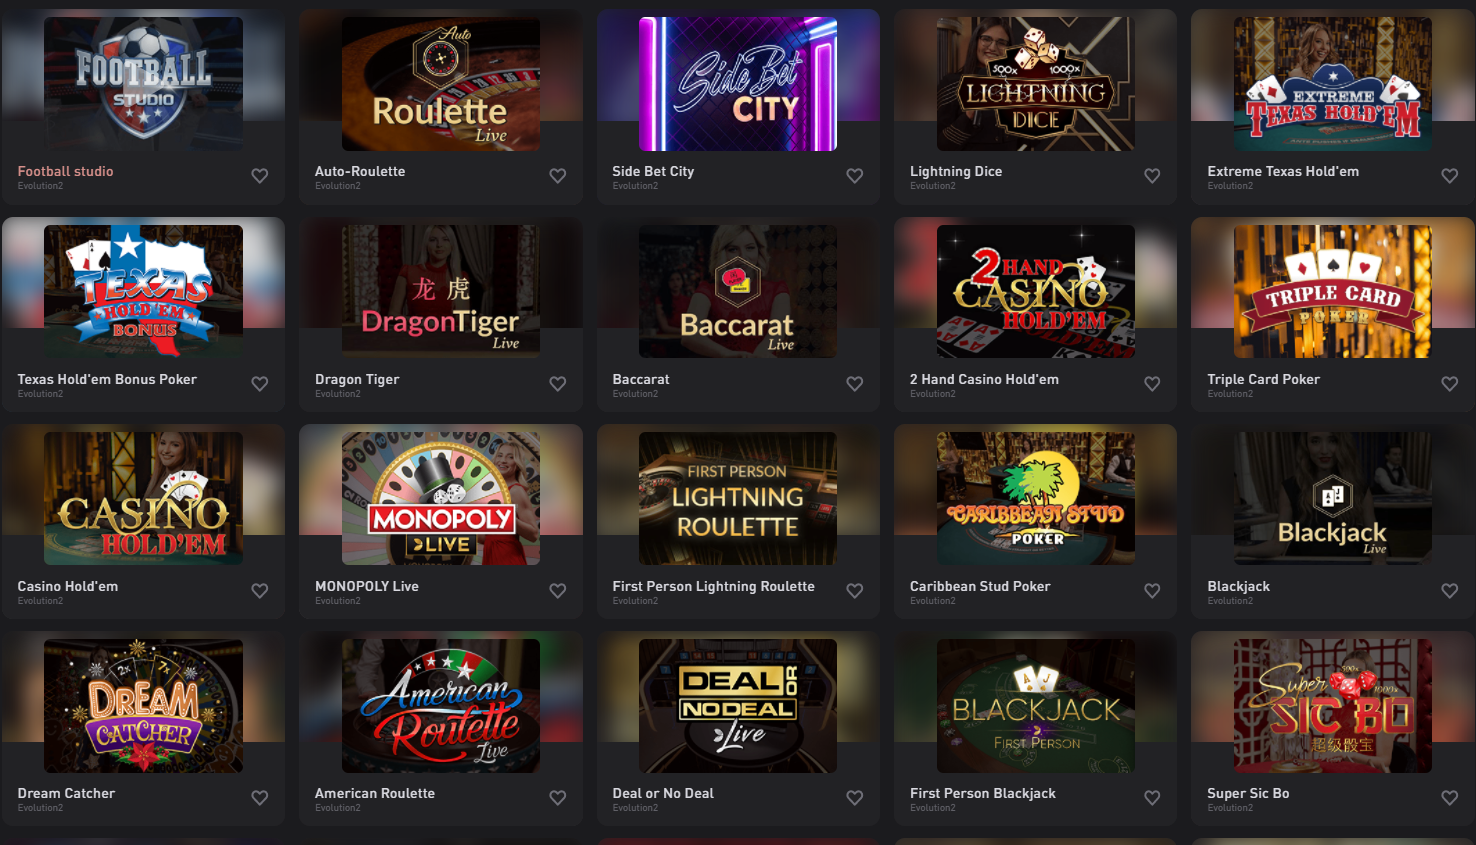
Task: Add Auto-Roulette to favorites with heart
Action: pos(558,176)
